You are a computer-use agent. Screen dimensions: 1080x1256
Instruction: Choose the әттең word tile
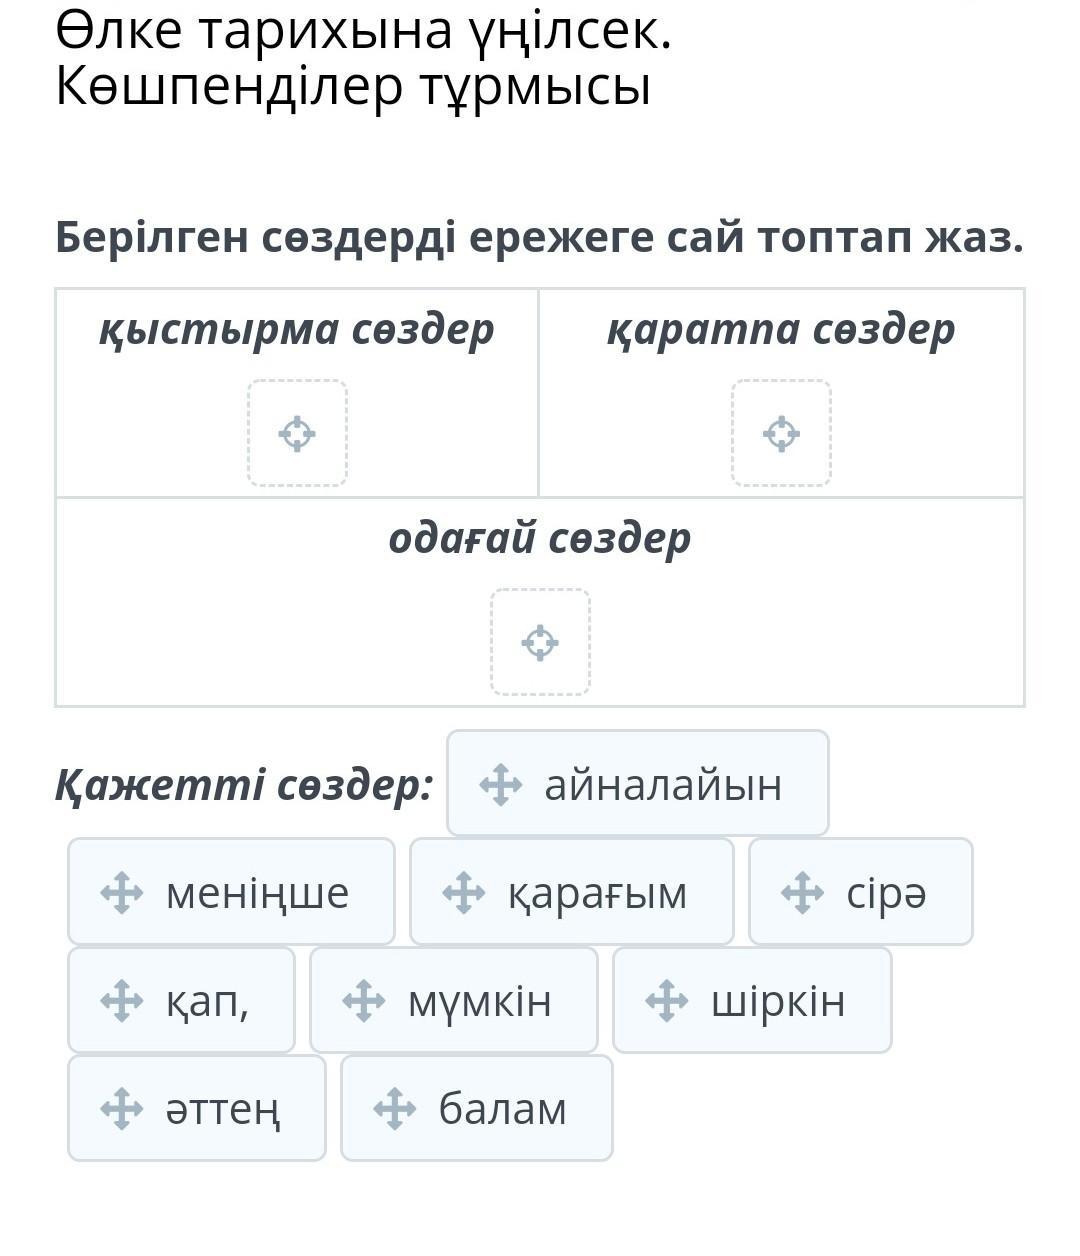[197, 1107]
